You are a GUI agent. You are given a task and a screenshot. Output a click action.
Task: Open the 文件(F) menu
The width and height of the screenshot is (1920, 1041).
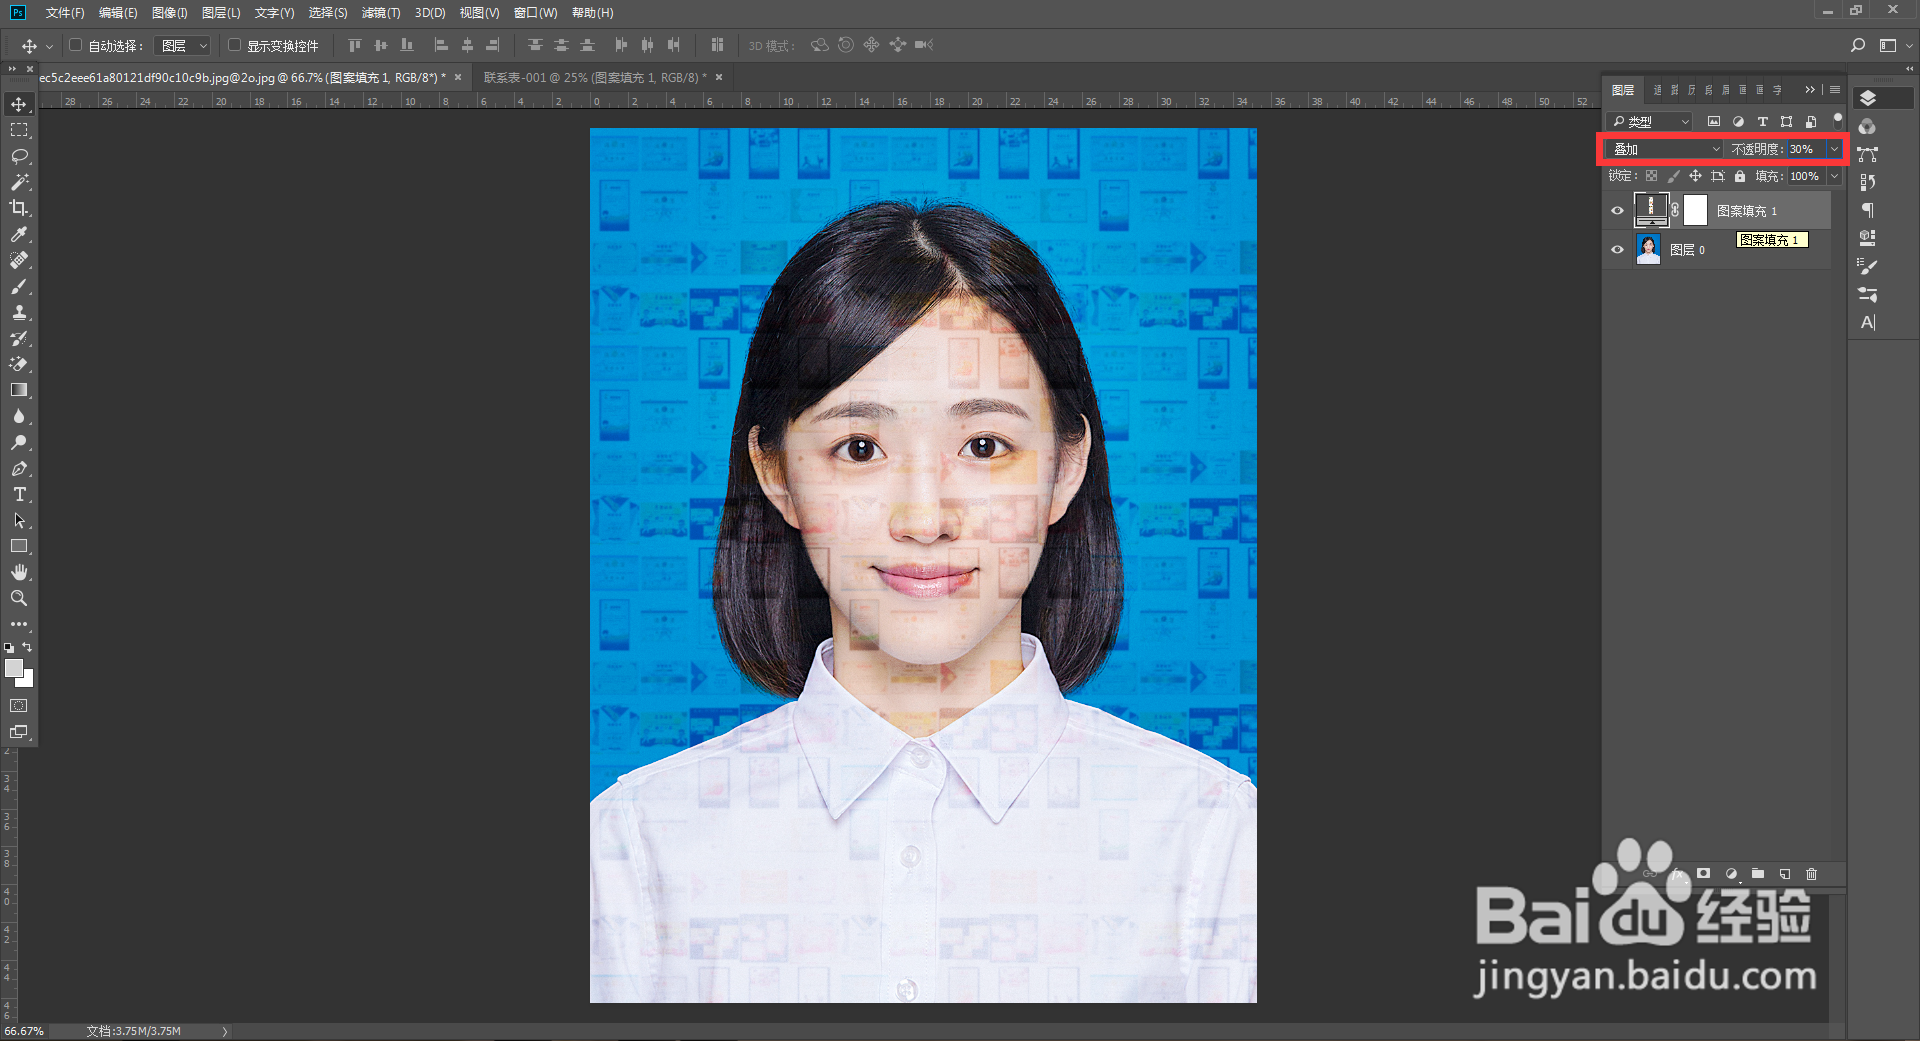pyautogui.click(x=65, y=13)
